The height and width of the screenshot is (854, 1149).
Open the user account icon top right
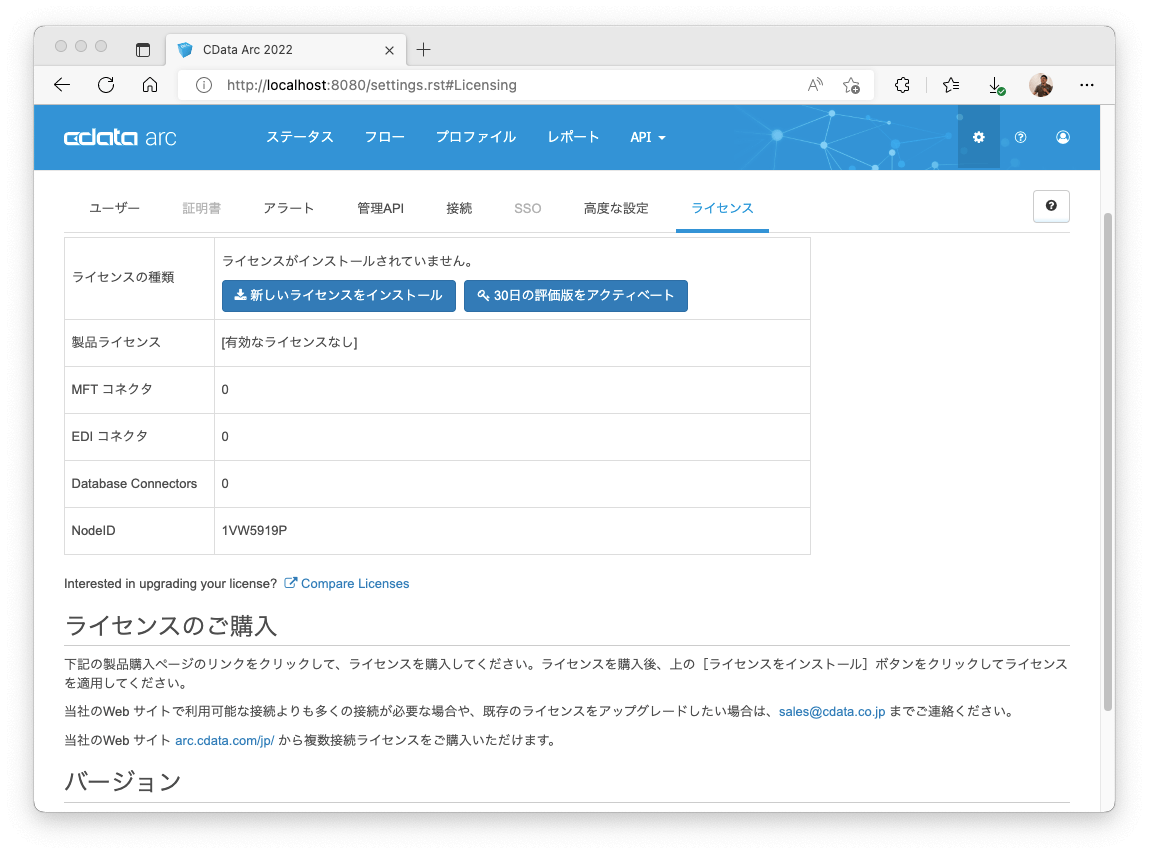[x=1063, y=137]
